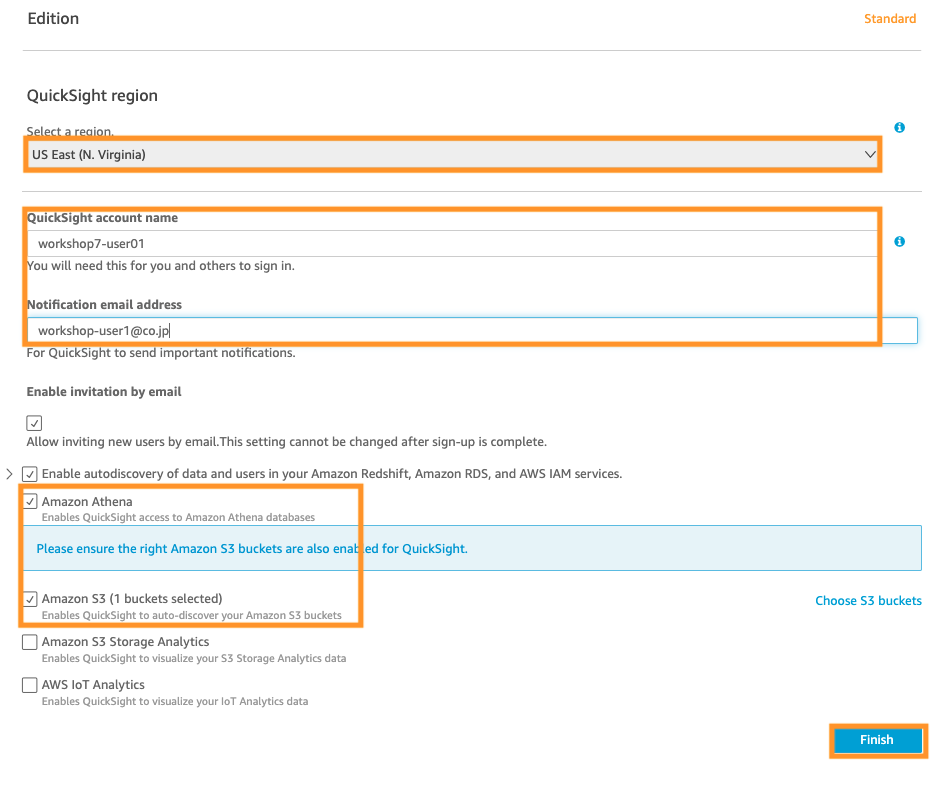Toggle autodiscovery of data and users checkbox
The image size is (944, 788).
tap(30, 474)
